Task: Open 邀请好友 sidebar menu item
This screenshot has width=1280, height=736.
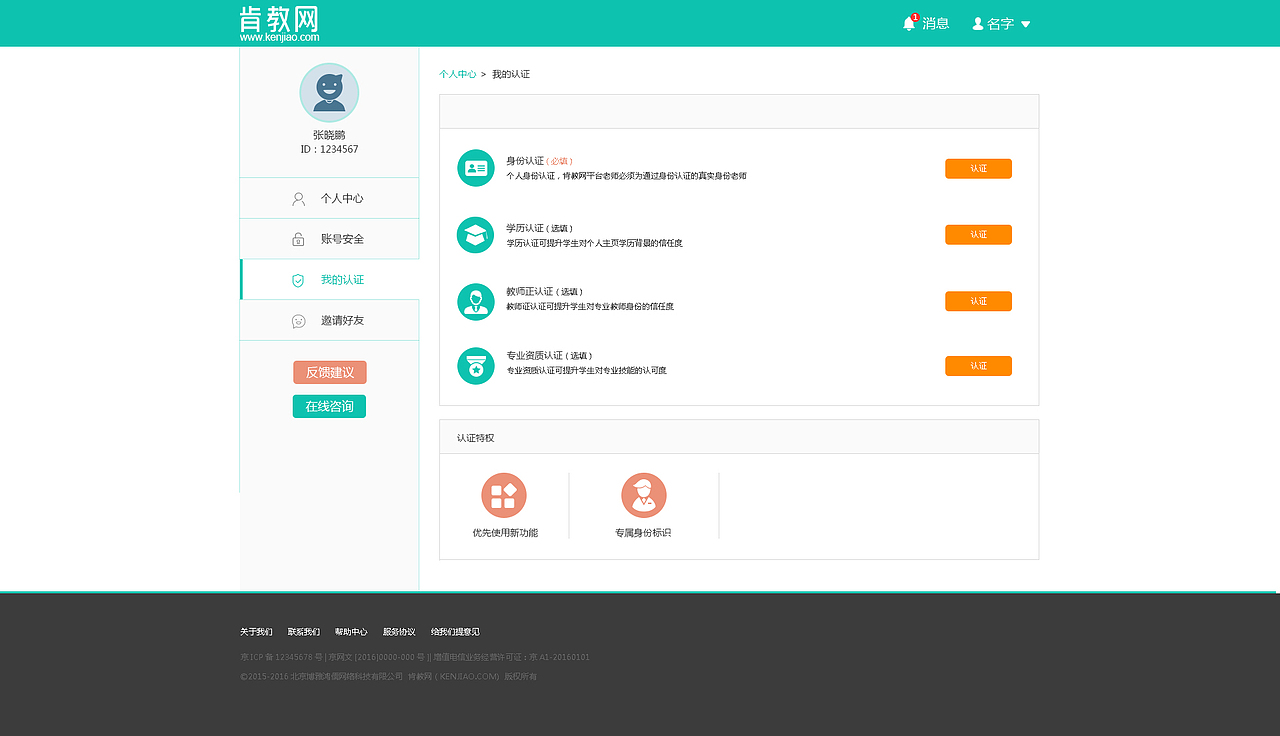Action: click(x=329, y=320)
